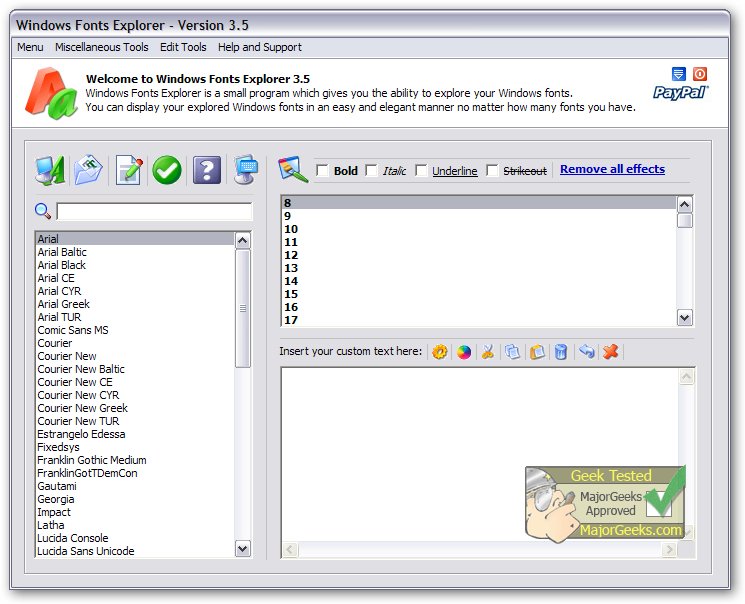
Task: Enable the Strikeout checkbox
Action: [492, 170]
